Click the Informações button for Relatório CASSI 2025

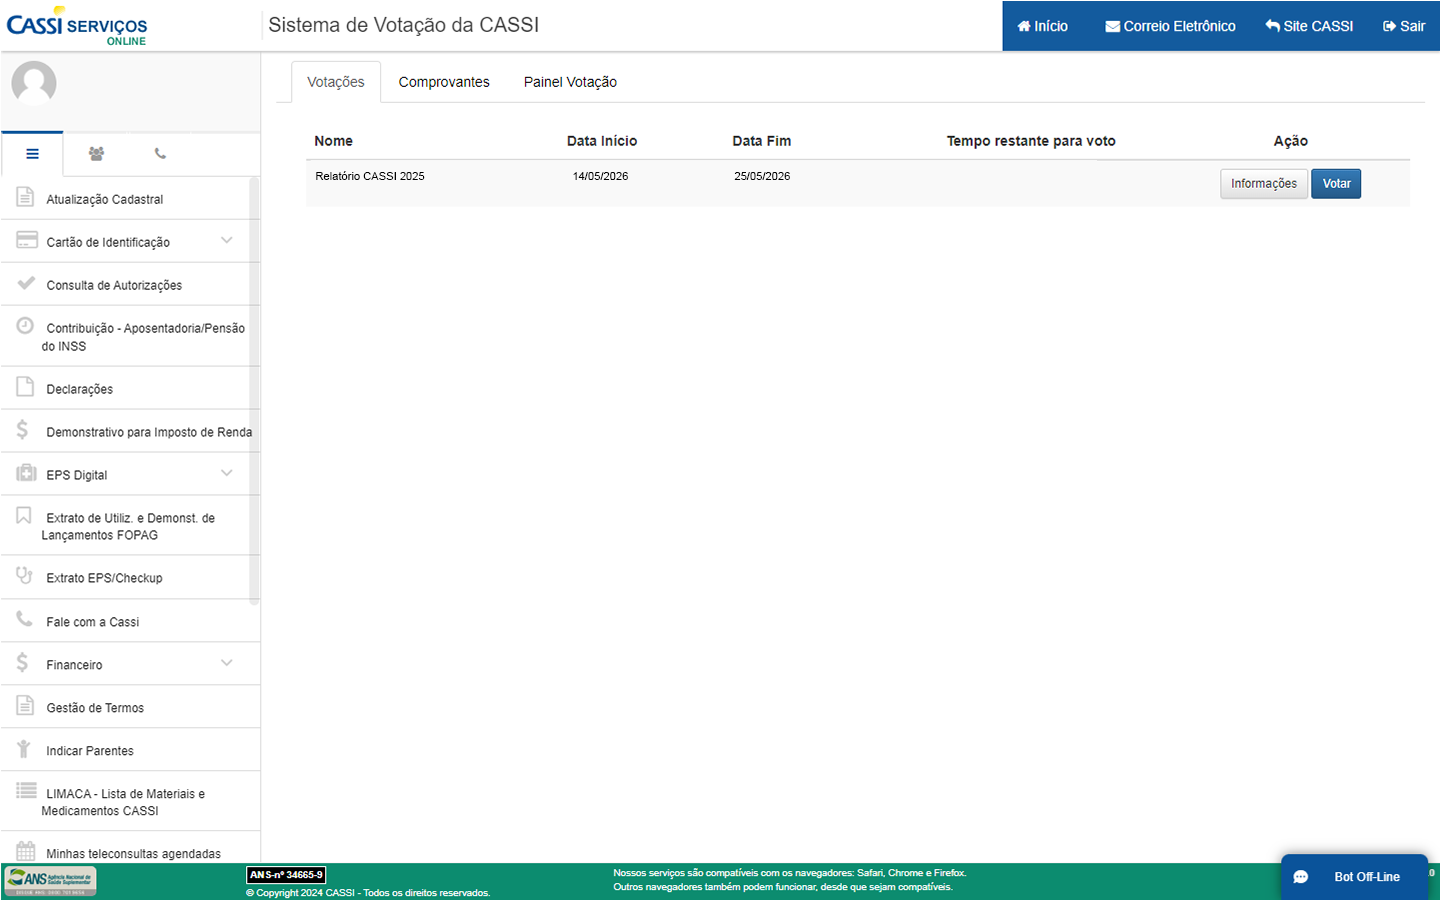tap(1264, 184)
